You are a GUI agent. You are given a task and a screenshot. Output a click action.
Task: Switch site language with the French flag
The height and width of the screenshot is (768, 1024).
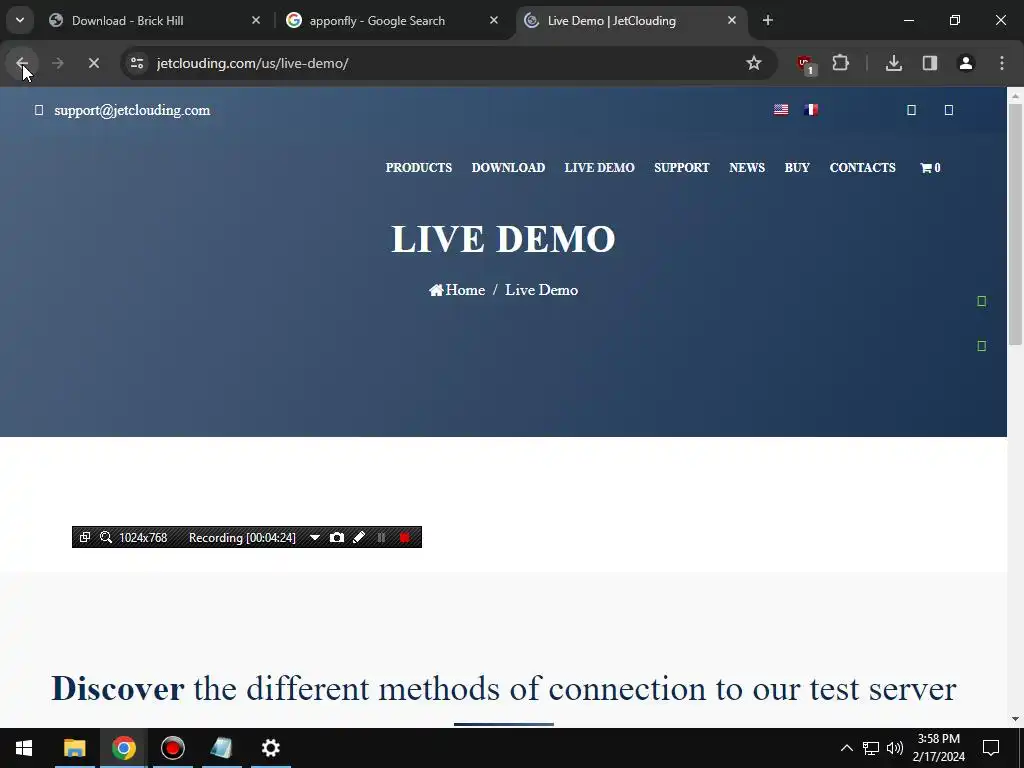[x=811, y=110]
